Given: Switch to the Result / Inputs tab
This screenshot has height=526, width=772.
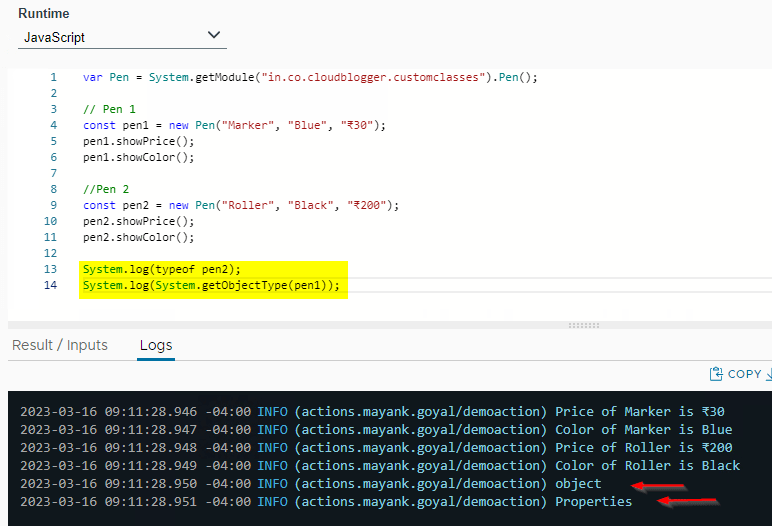Looking at the screenshot, I should pos(60,345).
